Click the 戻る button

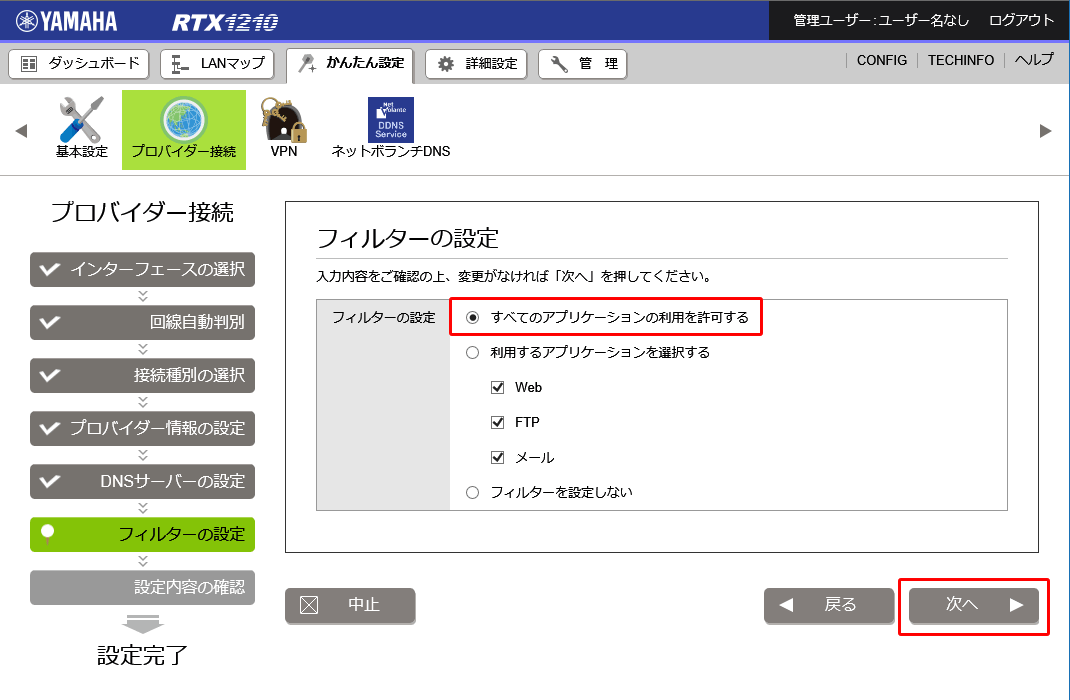[x=828, y=605]
